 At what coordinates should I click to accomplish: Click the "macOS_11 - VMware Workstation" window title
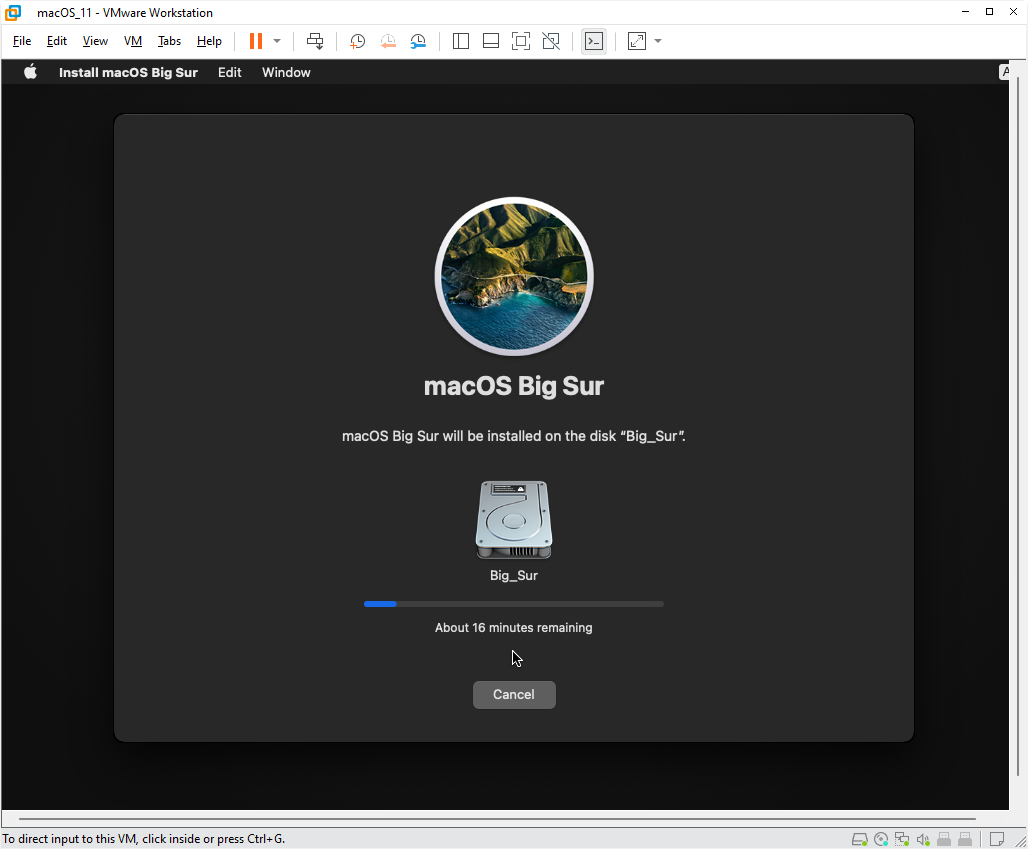(x=125, y=12)
